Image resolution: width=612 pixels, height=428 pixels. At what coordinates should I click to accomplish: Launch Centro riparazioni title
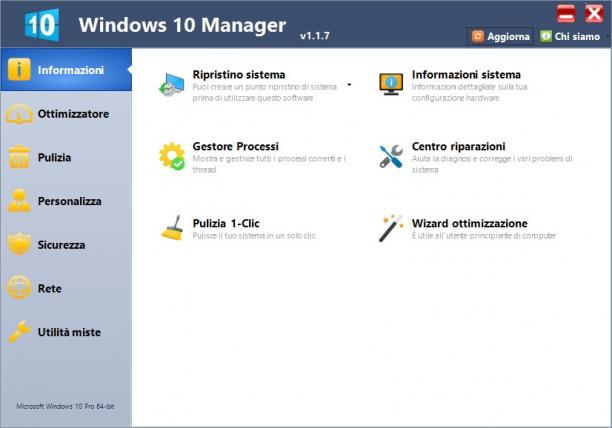(x=458, y=146)
